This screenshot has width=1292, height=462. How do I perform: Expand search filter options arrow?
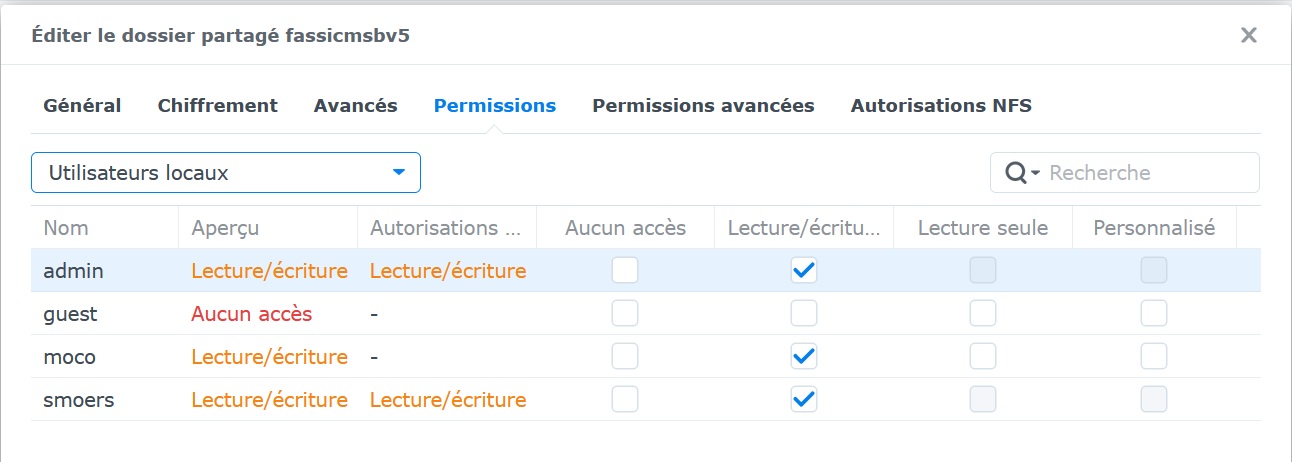[x=1035, y=173]
